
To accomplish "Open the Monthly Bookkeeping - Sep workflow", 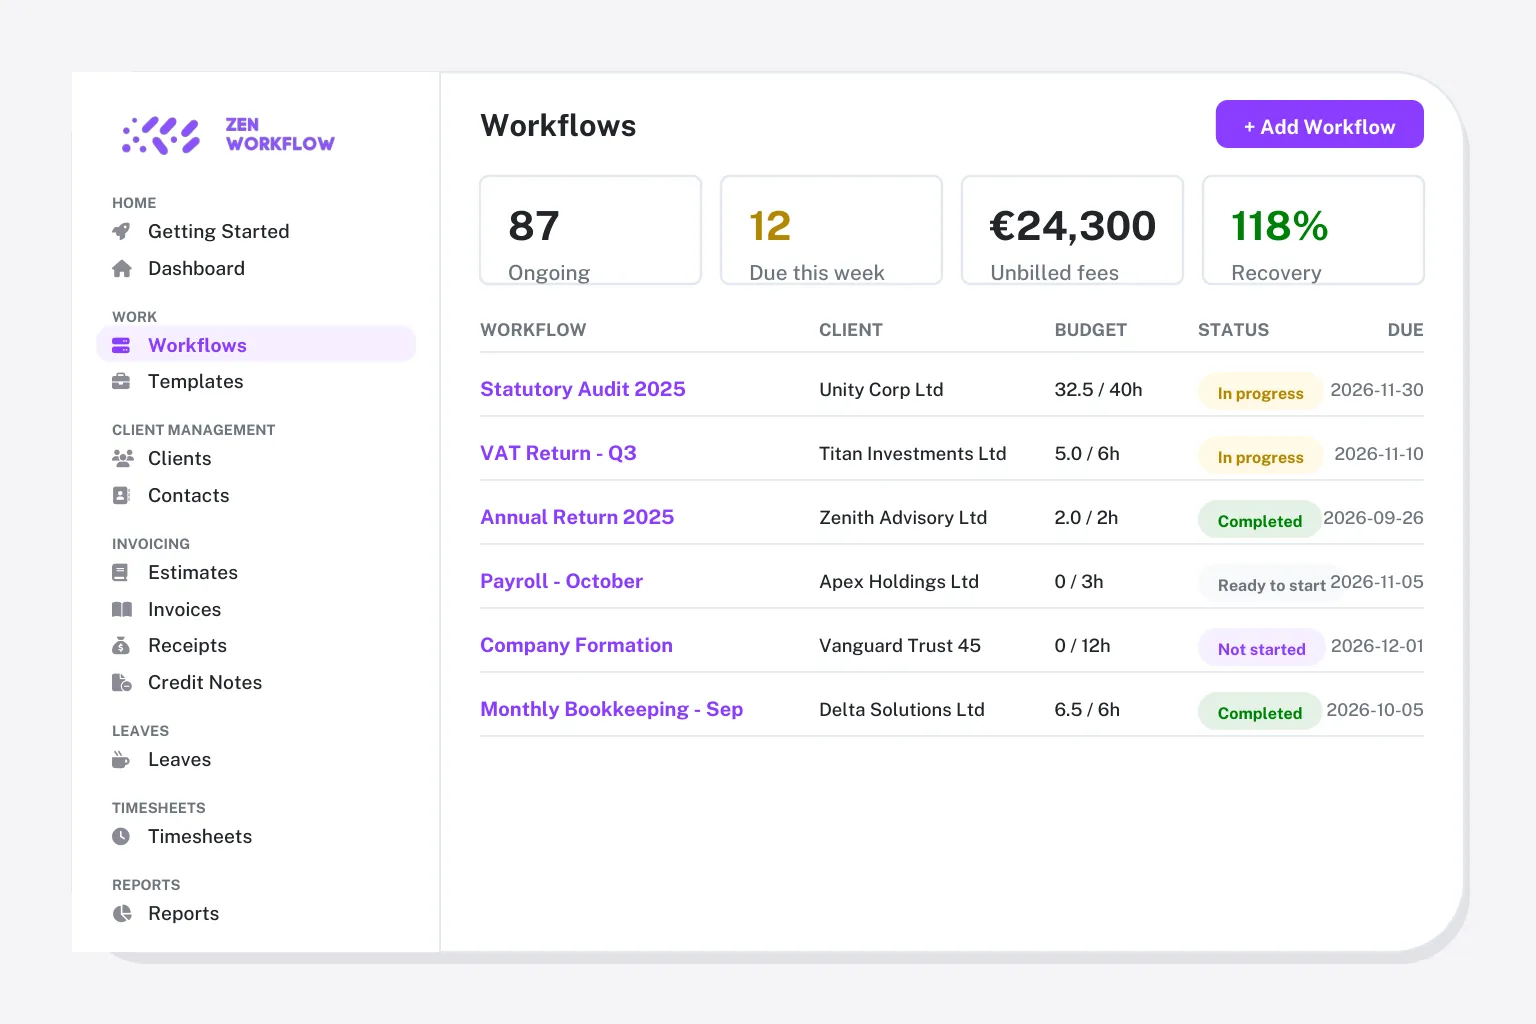I will pos(611,710).
